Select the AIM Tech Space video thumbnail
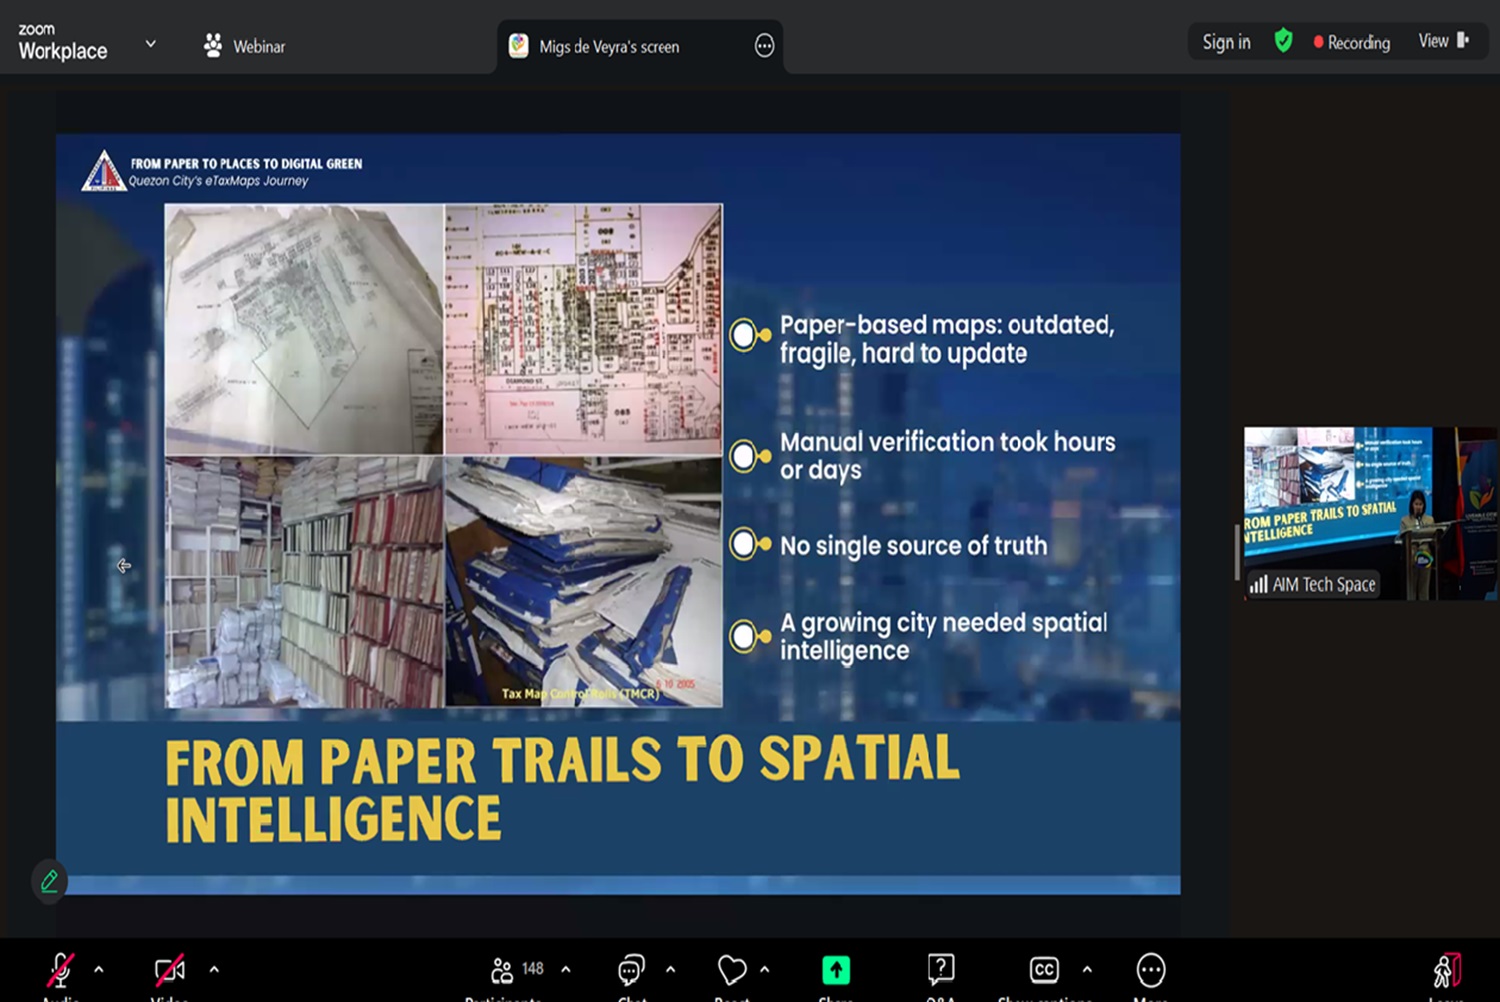The image size is (1500, 1002). pyautogui.click(x=1370, y=513)
